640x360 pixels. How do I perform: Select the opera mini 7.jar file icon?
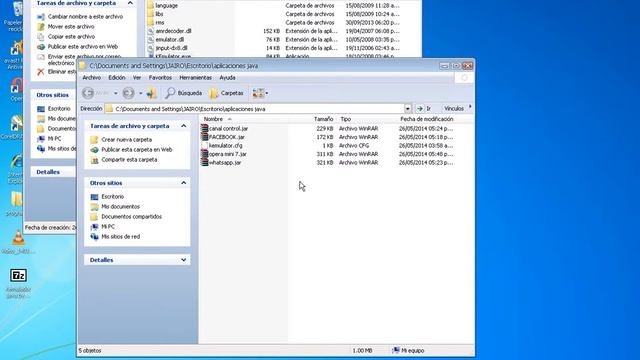[x=204, y=154]
